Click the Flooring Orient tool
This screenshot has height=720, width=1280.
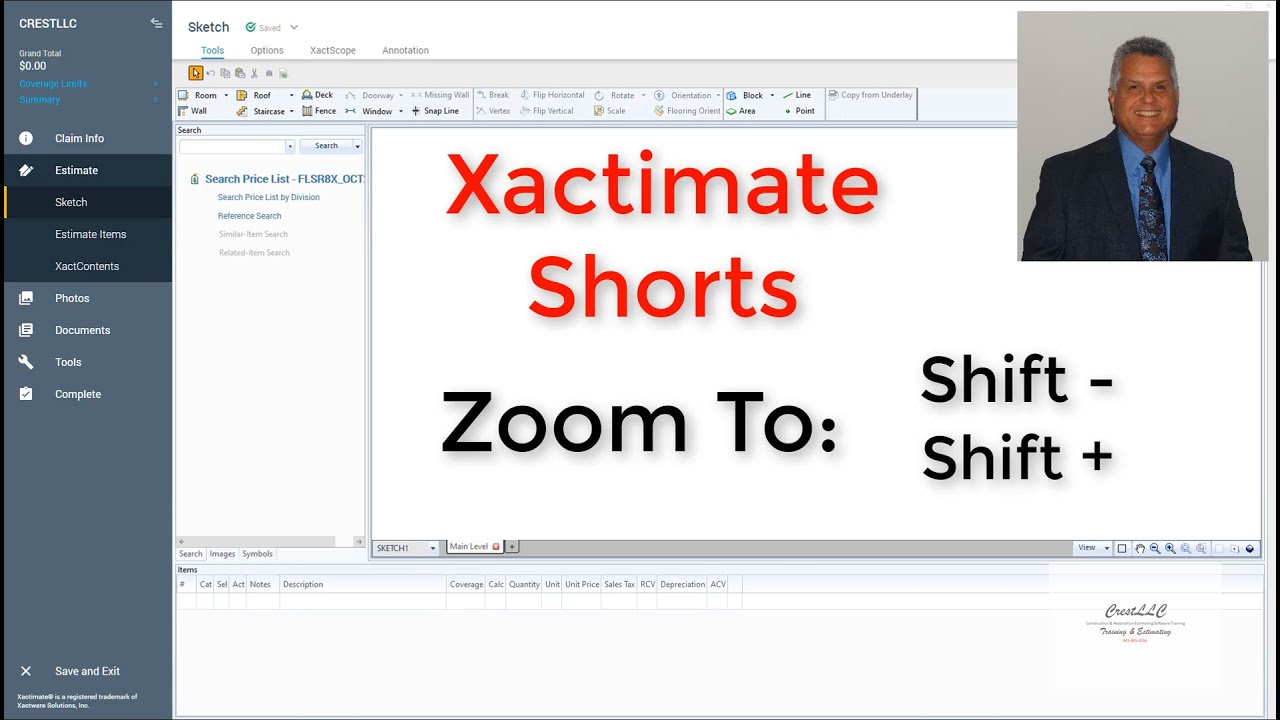pos(687,111)
